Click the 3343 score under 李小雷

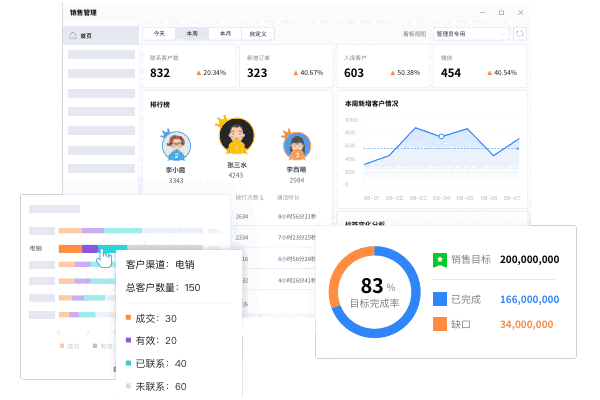click(x=176, y=181)
